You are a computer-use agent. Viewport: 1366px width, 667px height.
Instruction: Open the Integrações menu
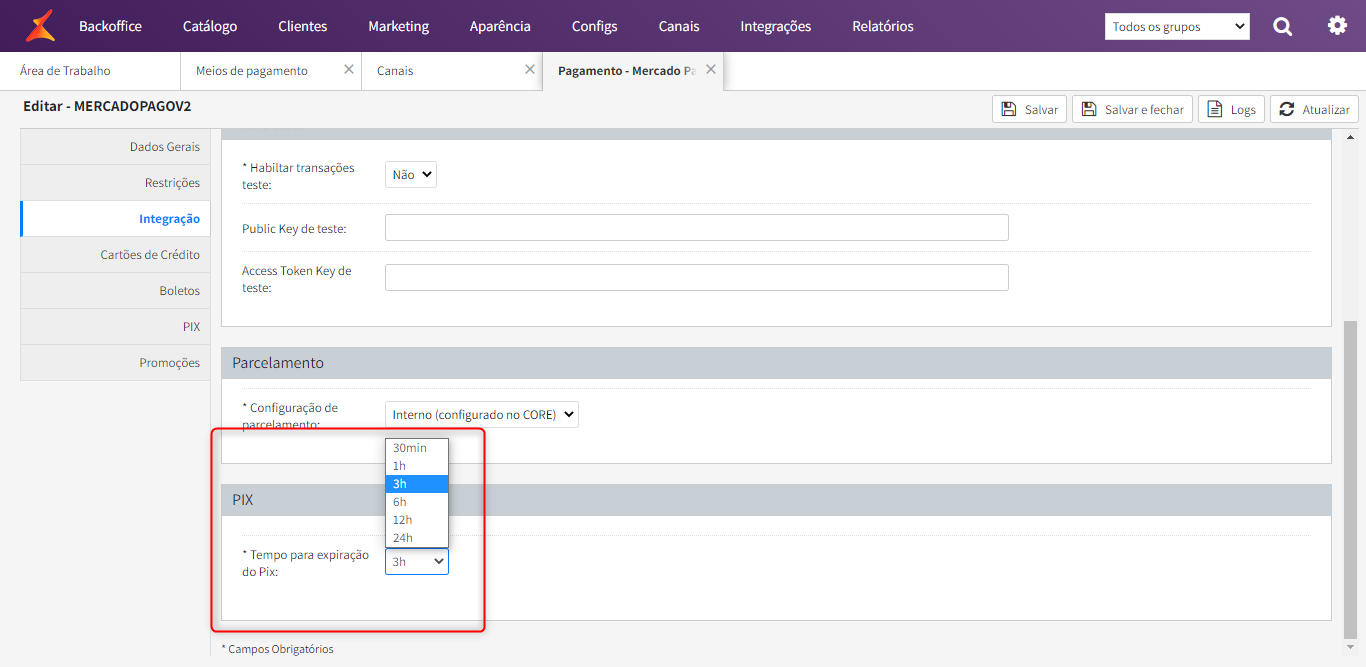pos(776,26)
